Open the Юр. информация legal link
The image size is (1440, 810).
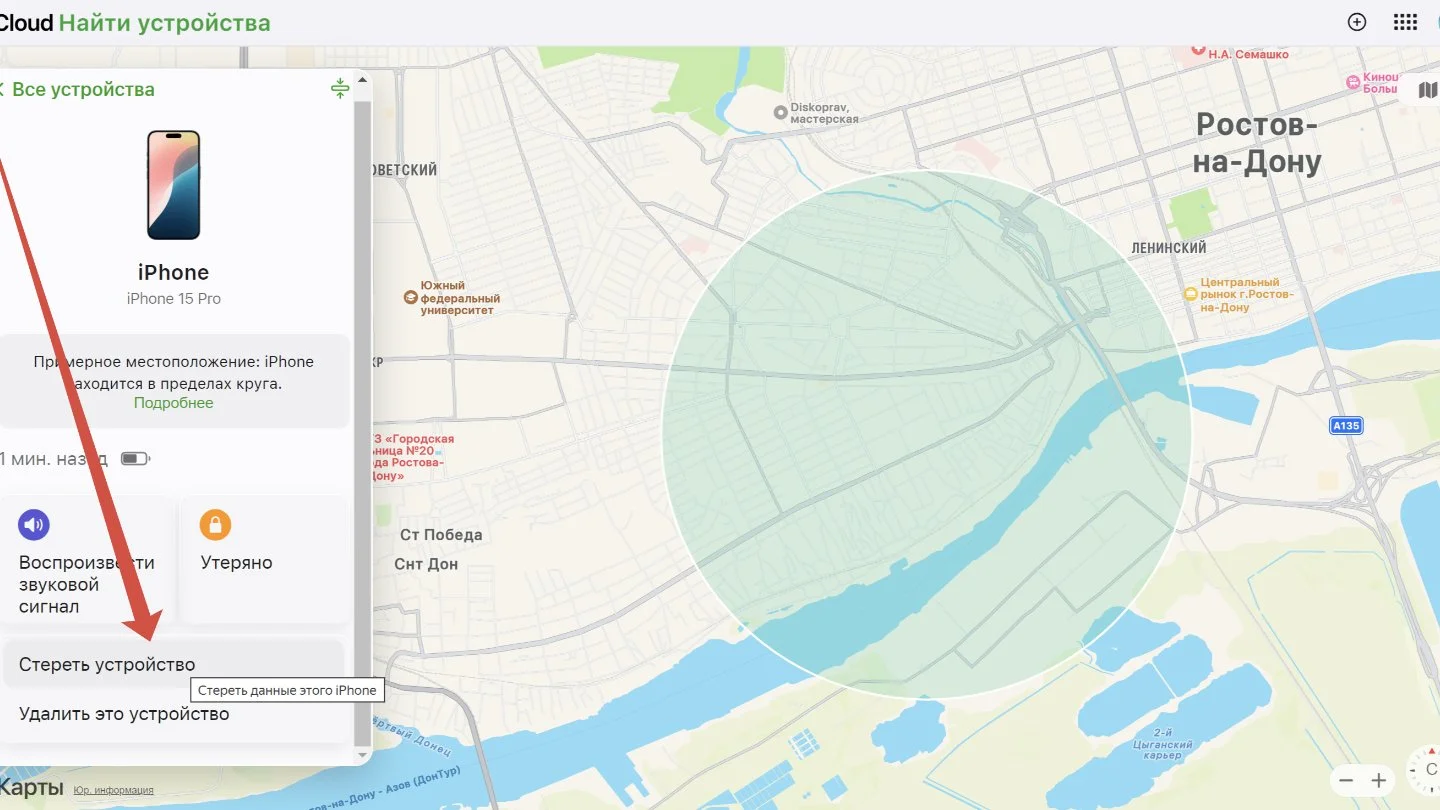tap(113, 790)
